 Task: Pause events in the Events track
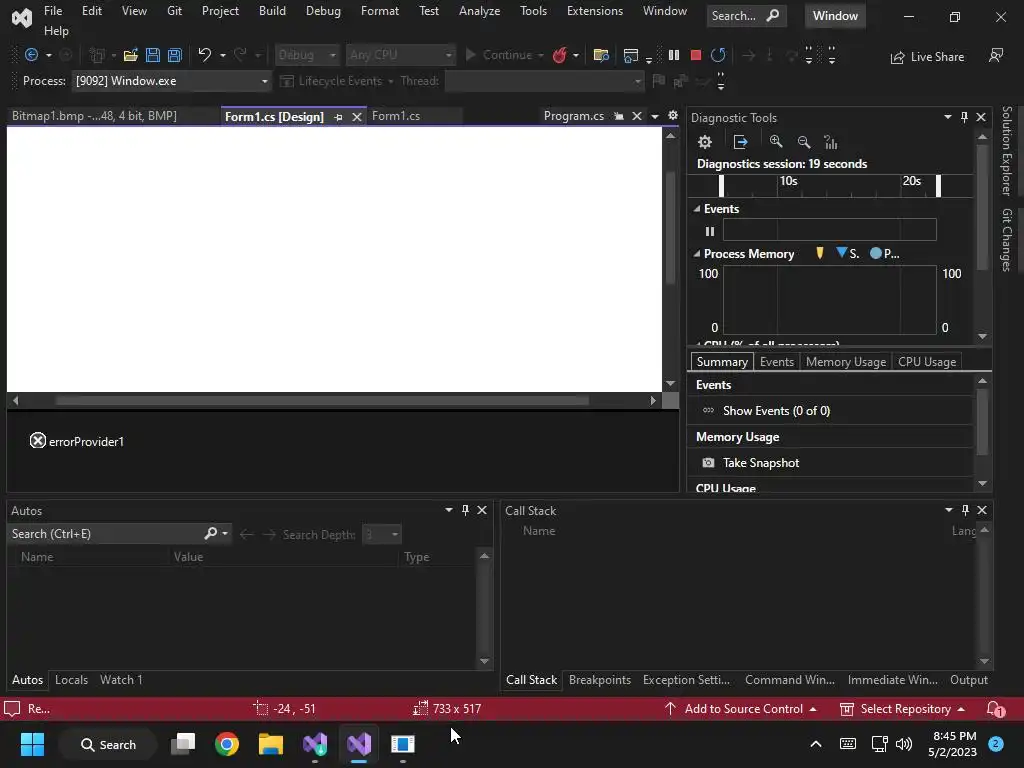[710, 231]
